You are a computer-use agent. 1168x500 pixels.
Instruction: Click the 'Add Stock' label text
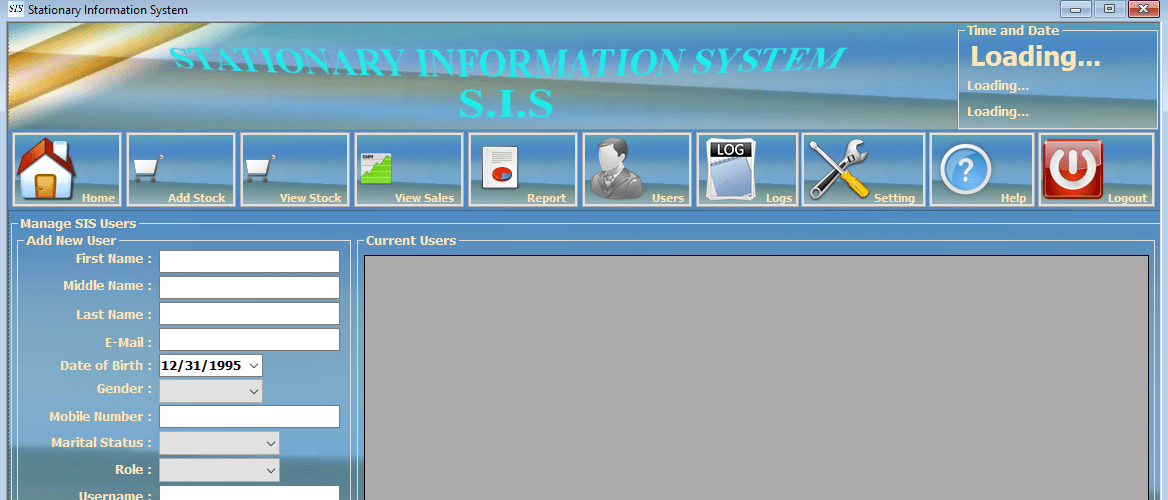click(x=197, y=198)
